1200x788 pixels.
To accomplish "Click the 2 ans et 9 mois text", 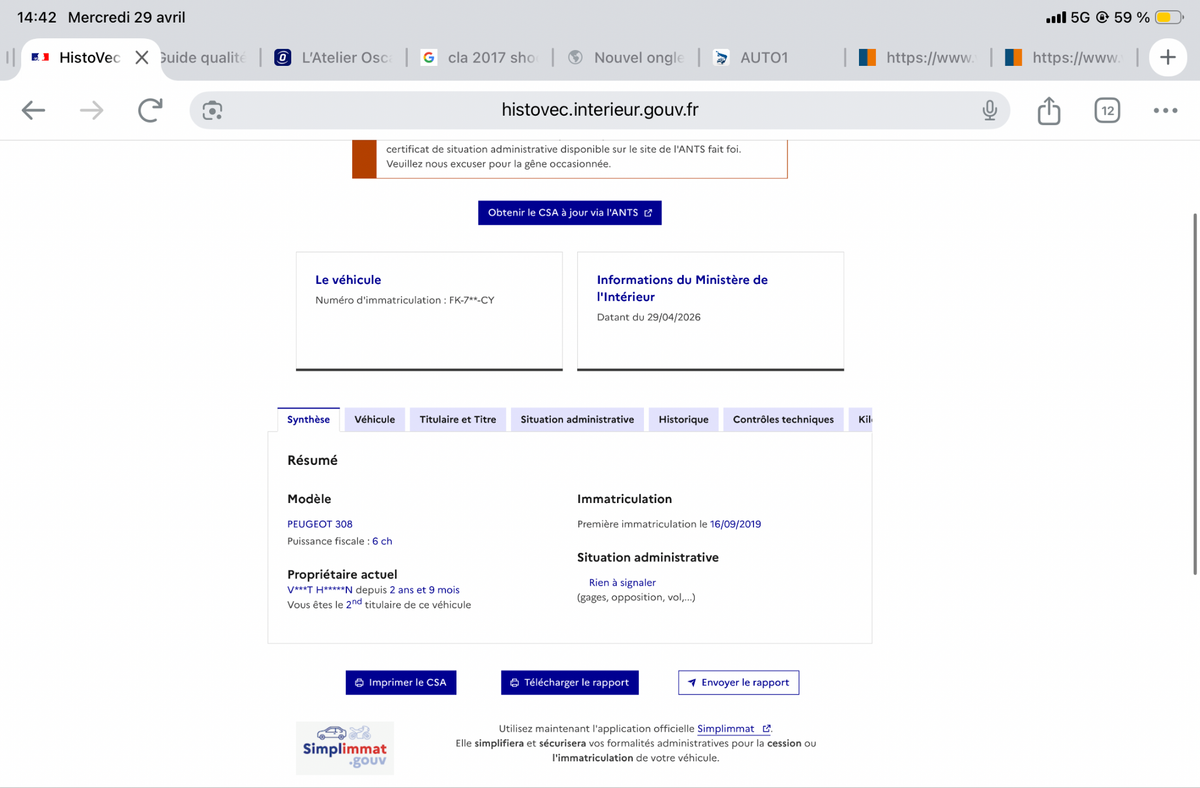I will pyautogui.click(x=425, y=590).
